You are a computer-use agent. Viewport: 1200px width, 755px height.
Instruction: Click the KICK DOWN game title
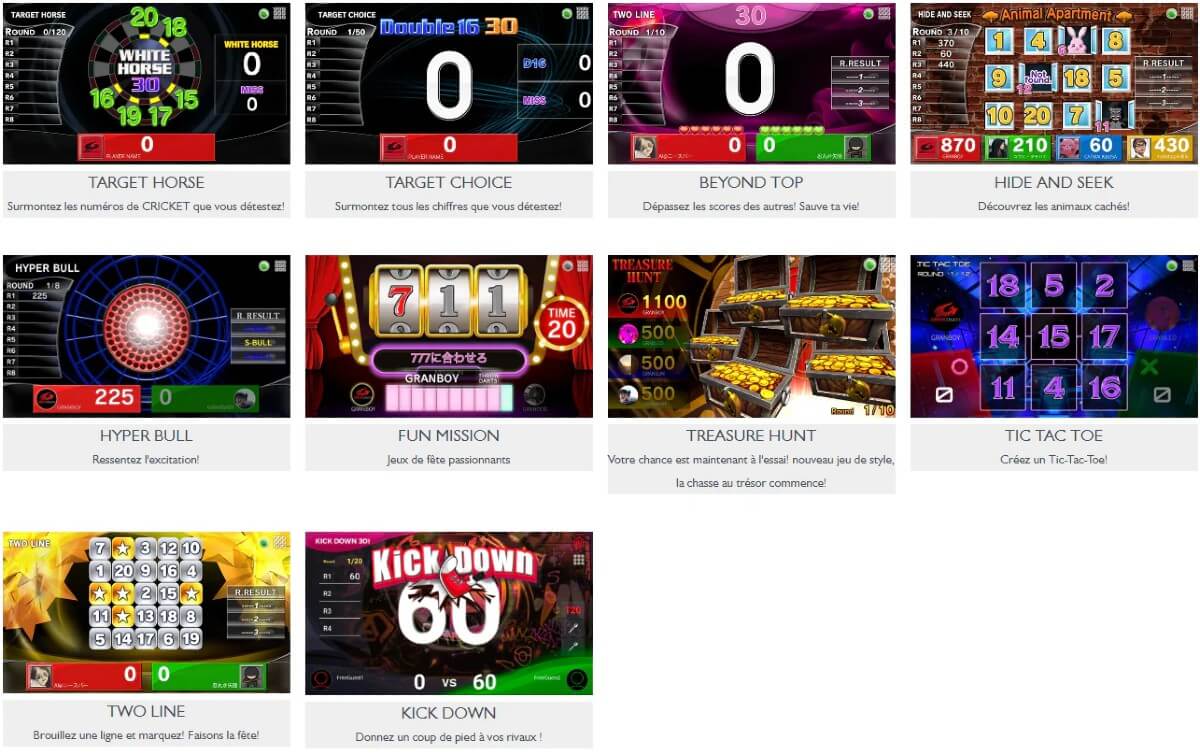(x=449, y=713)
